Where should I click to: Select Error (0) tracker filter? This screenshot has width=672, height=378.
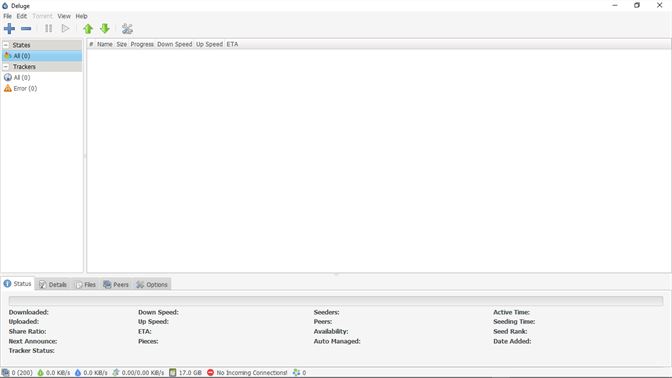click(x=42, y=88)
